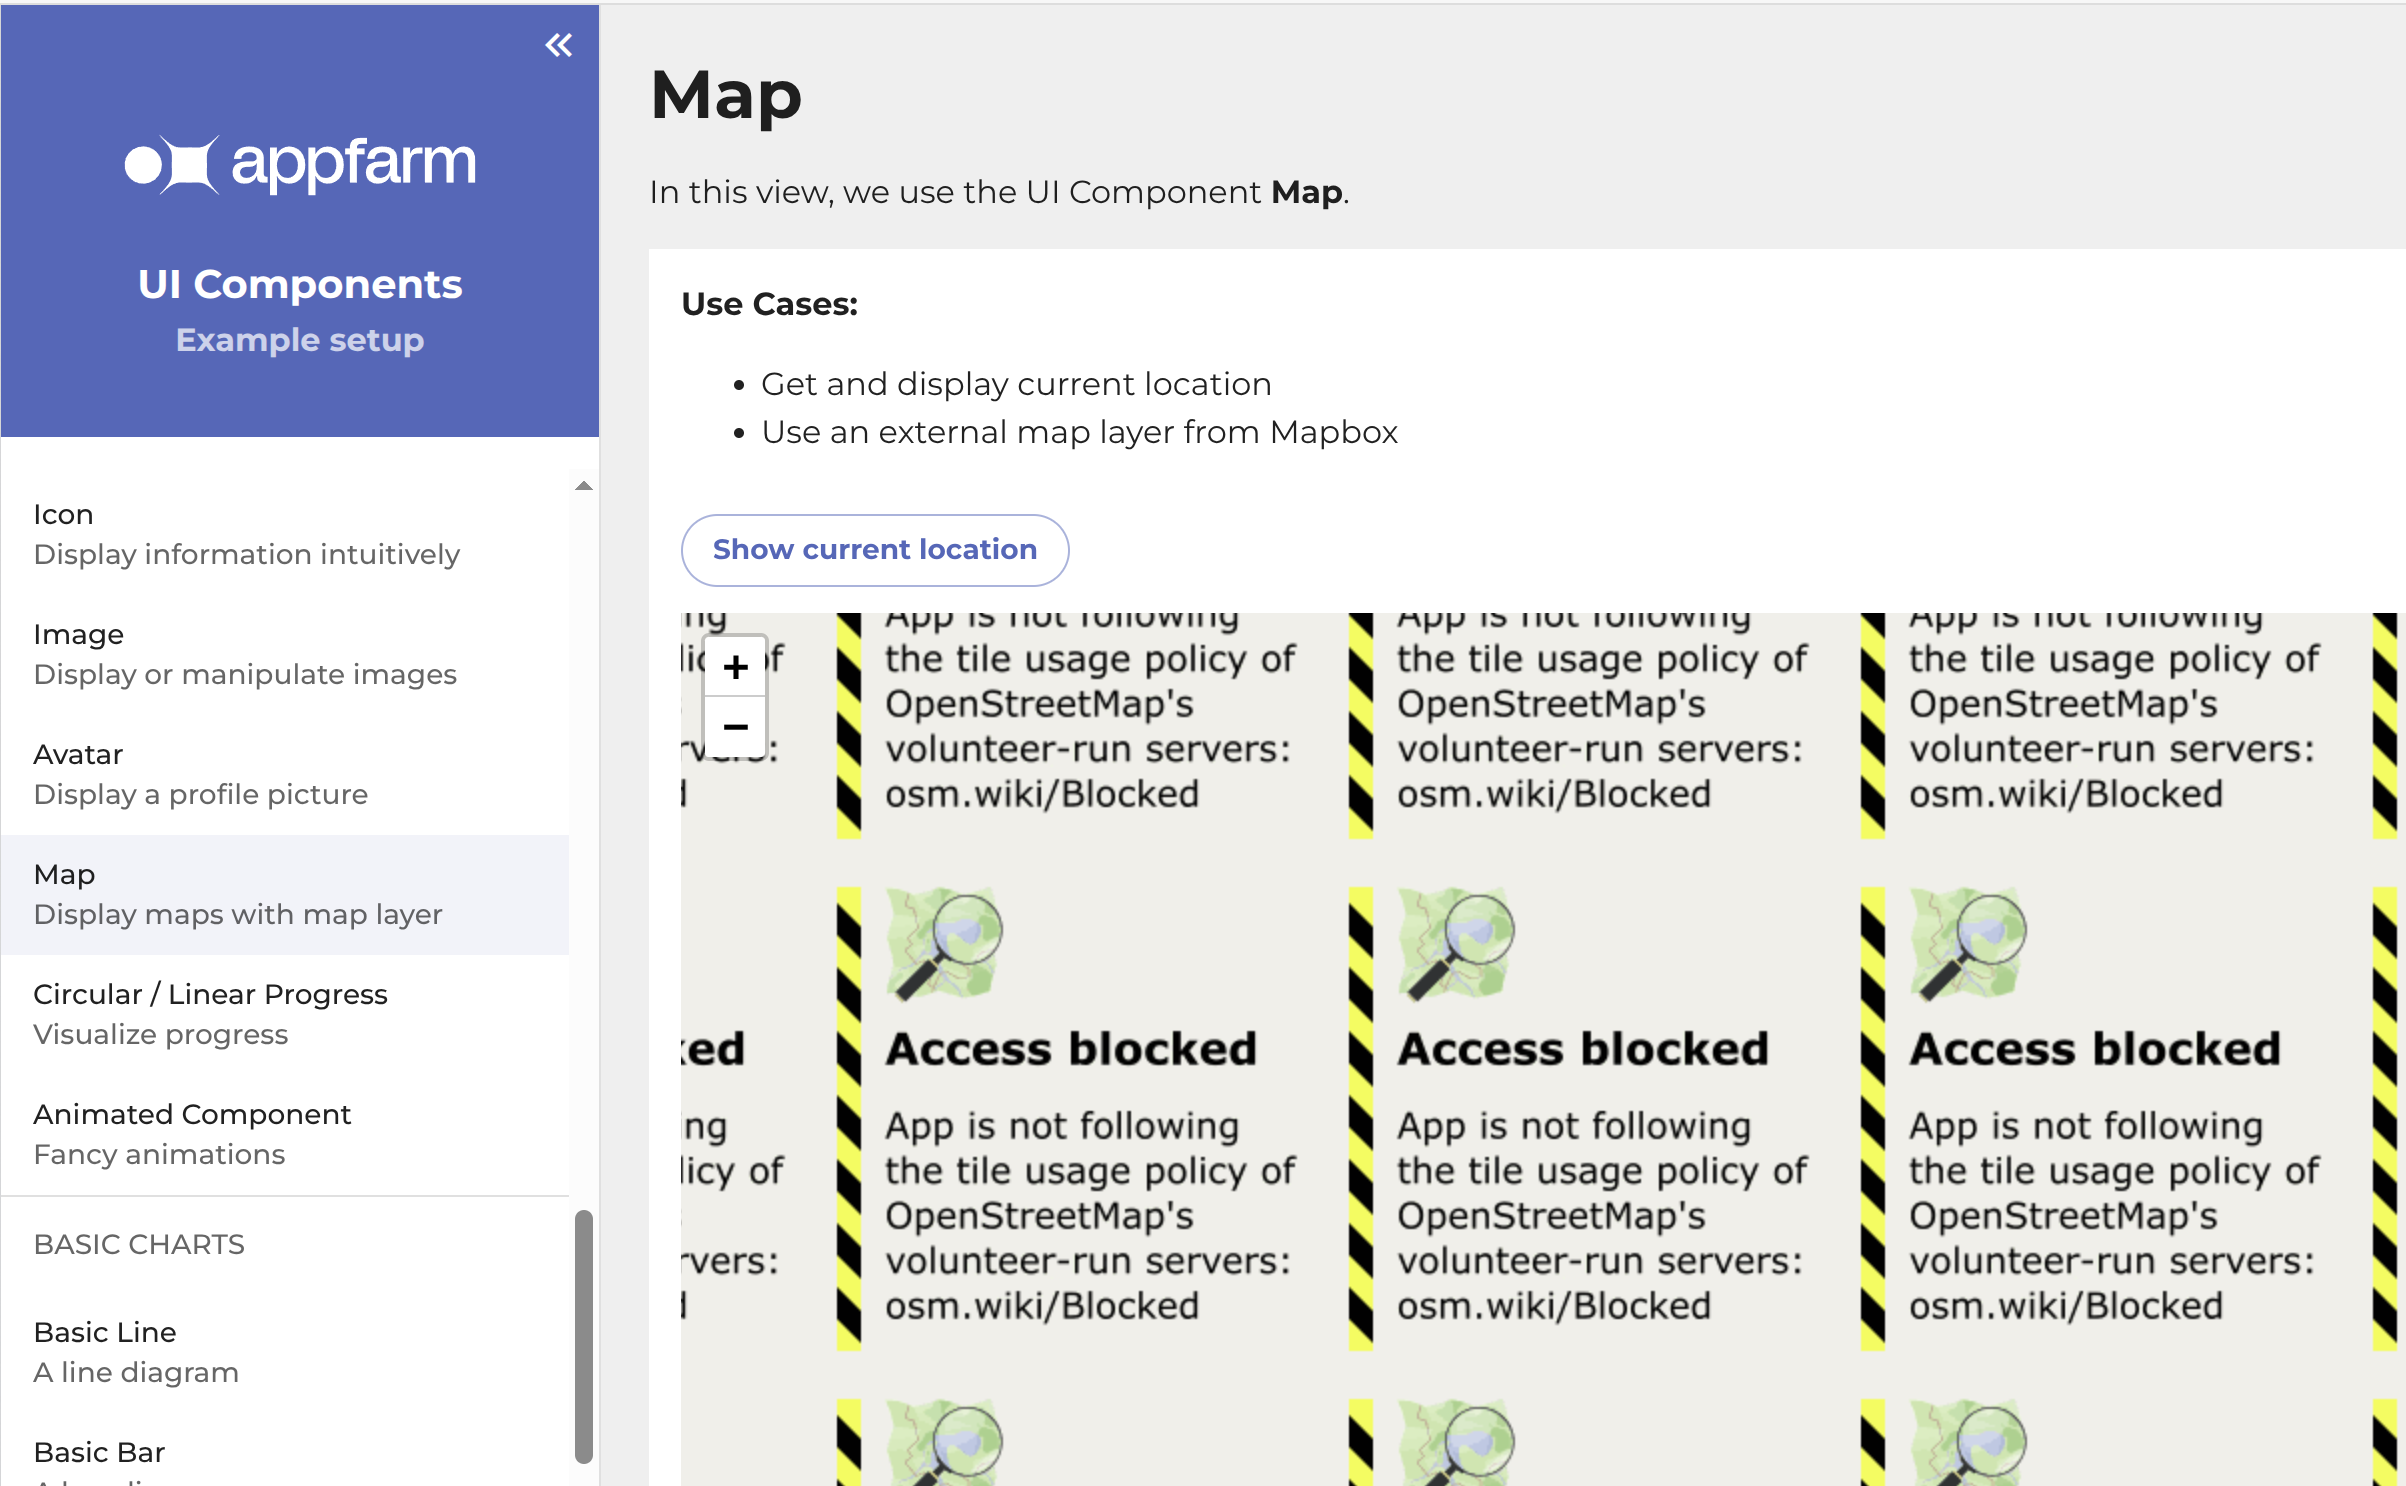The width and height of the screenshot is (2406, 1486).
Task: Click the map zoom out minus button
Action: 735,727
